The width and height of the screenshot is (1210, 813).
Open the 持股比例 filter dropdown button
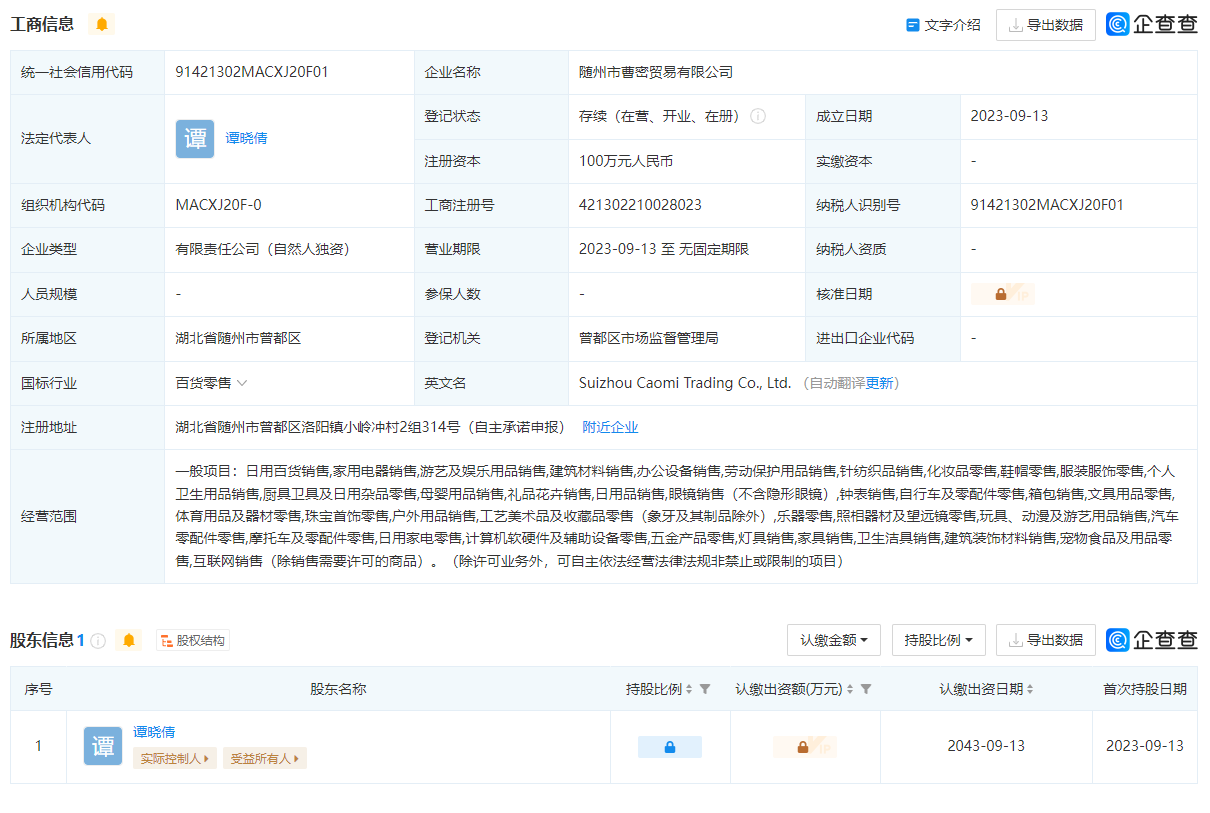tap(938, 640)
